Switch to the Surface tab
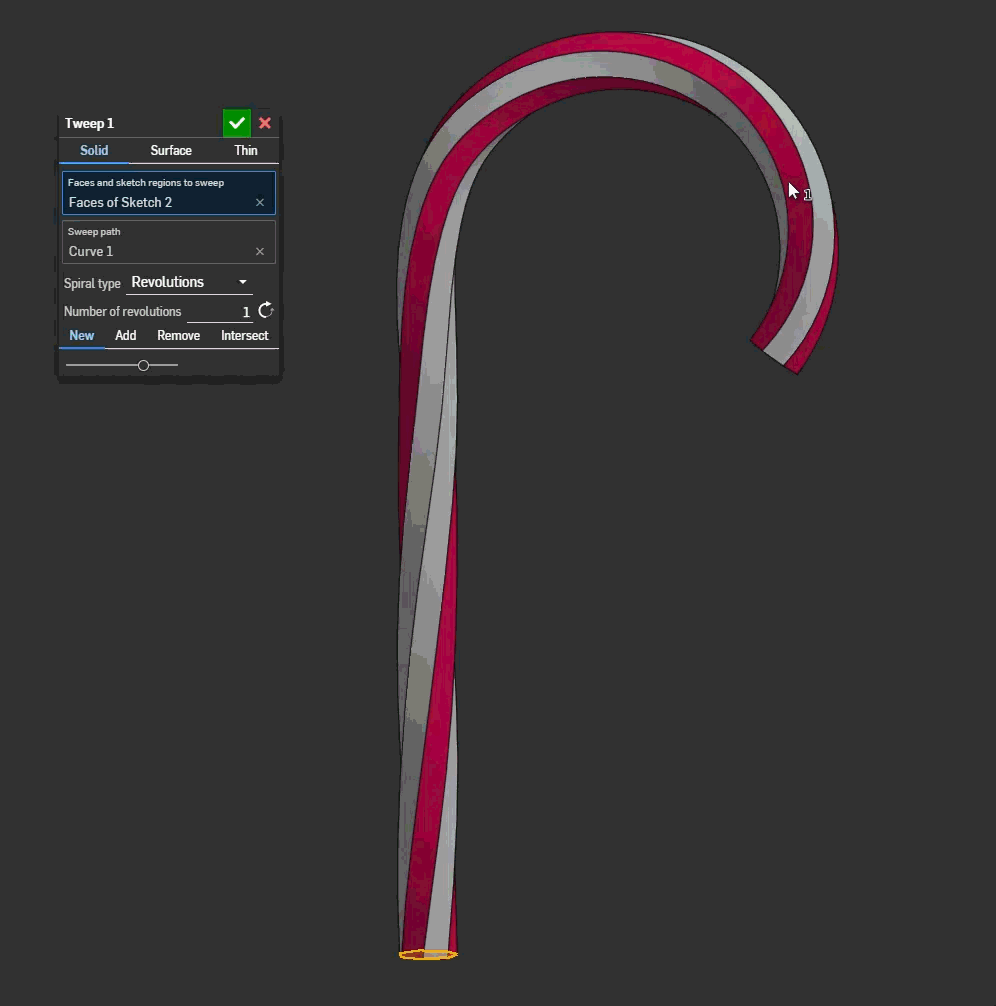The image size is (996, 1006). coord(171,150)
